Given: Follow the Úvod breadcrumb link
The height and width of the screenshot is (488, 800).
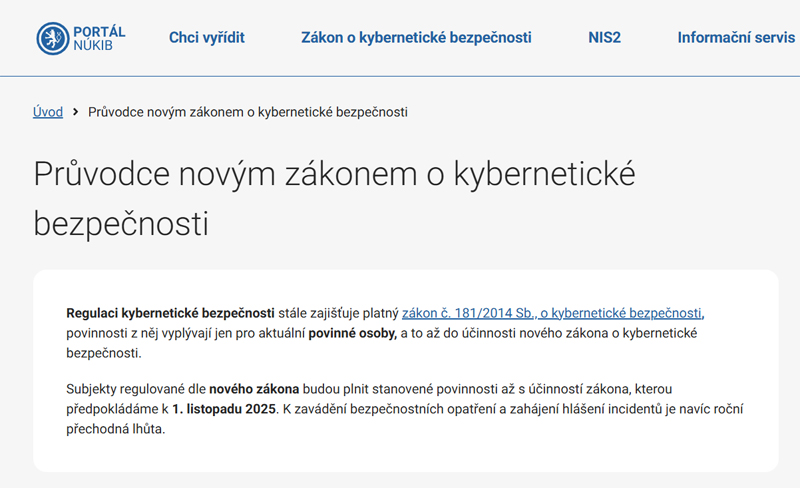Looking at the screenshot, I should 48,112.
